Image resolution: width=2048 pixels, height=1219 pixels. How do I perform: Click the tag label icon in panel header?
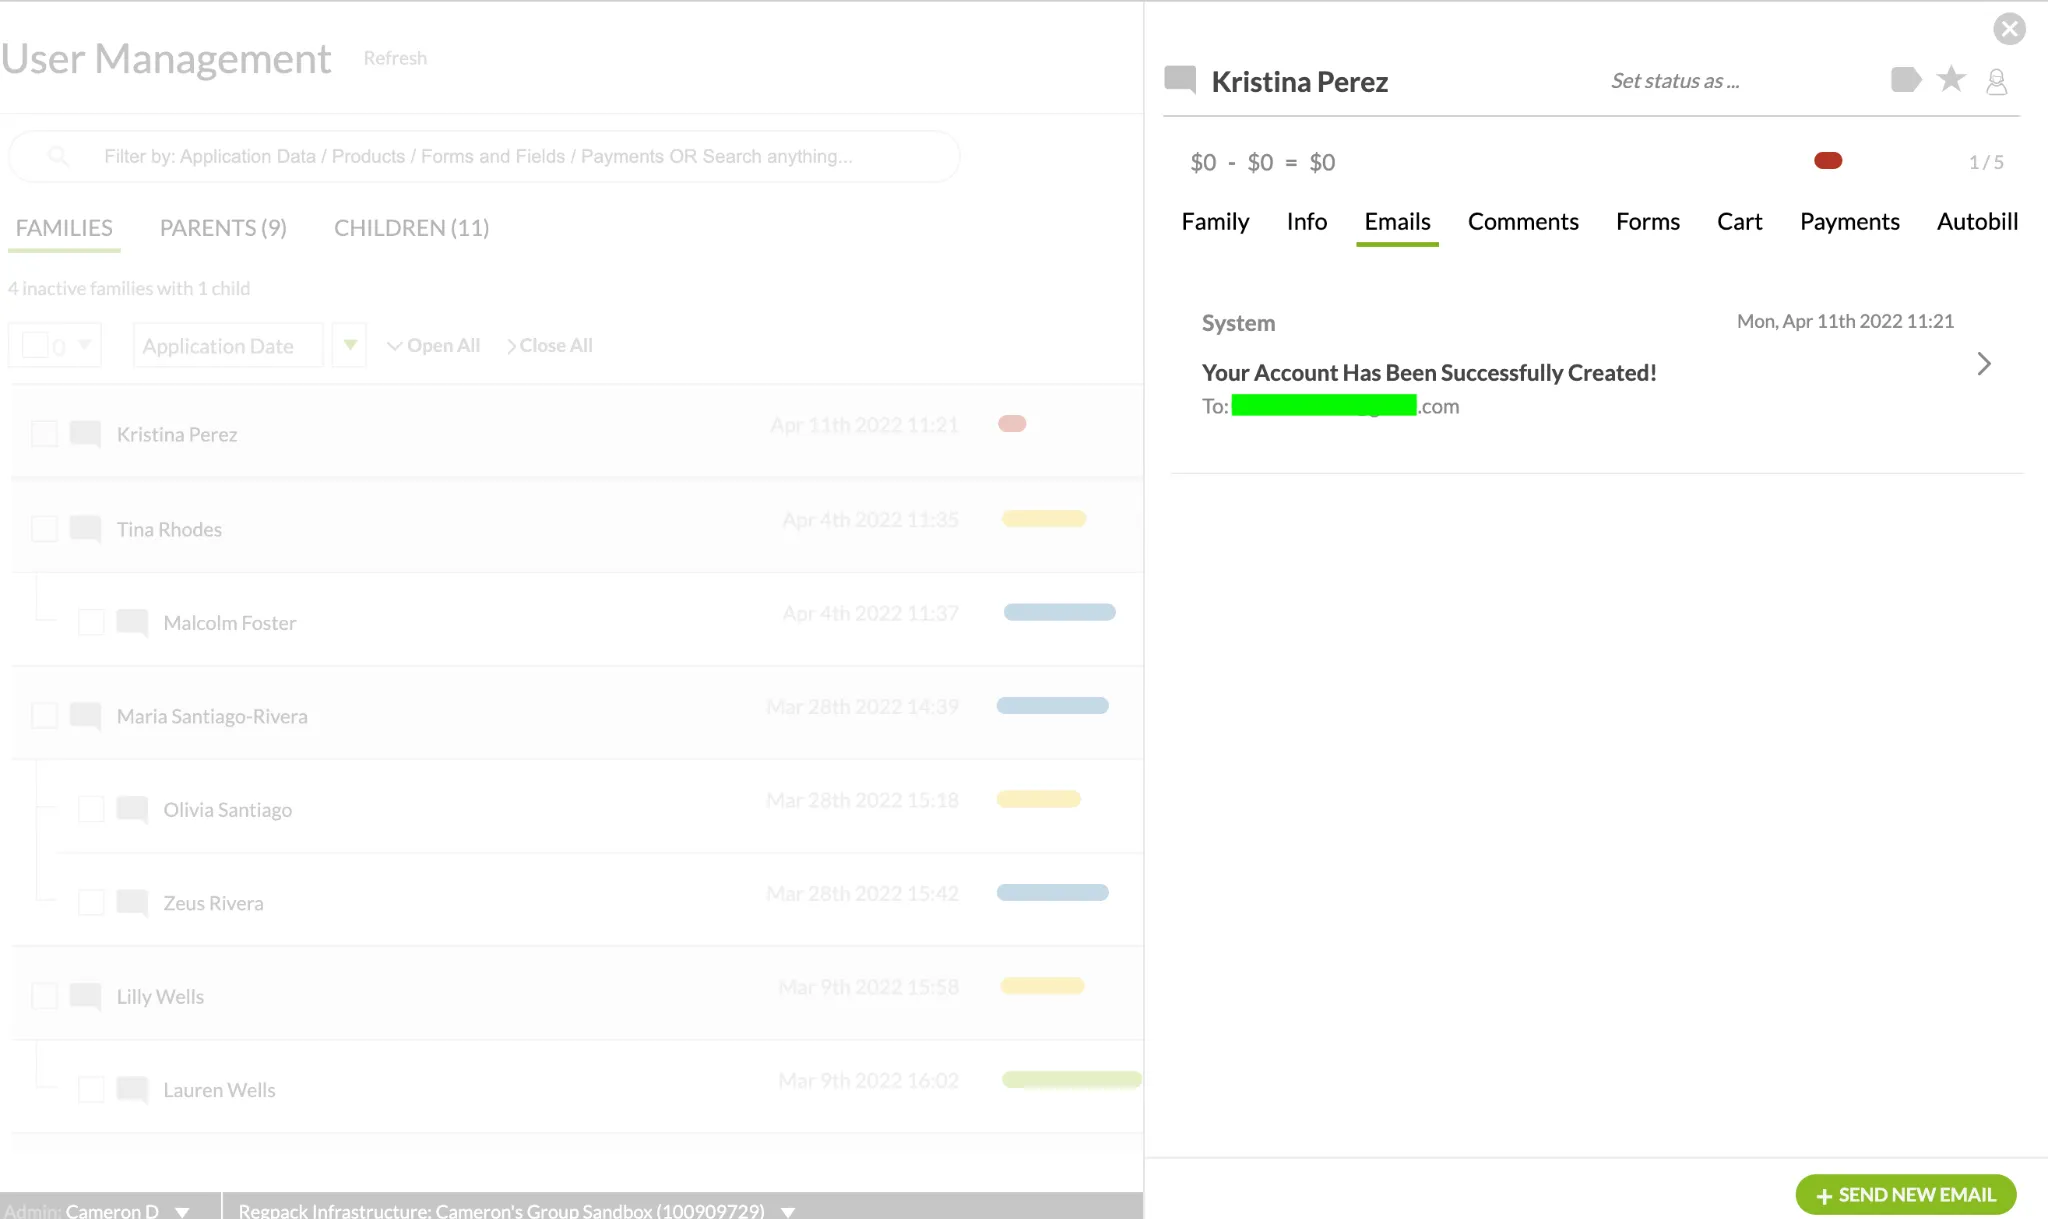pos(1906,80)
